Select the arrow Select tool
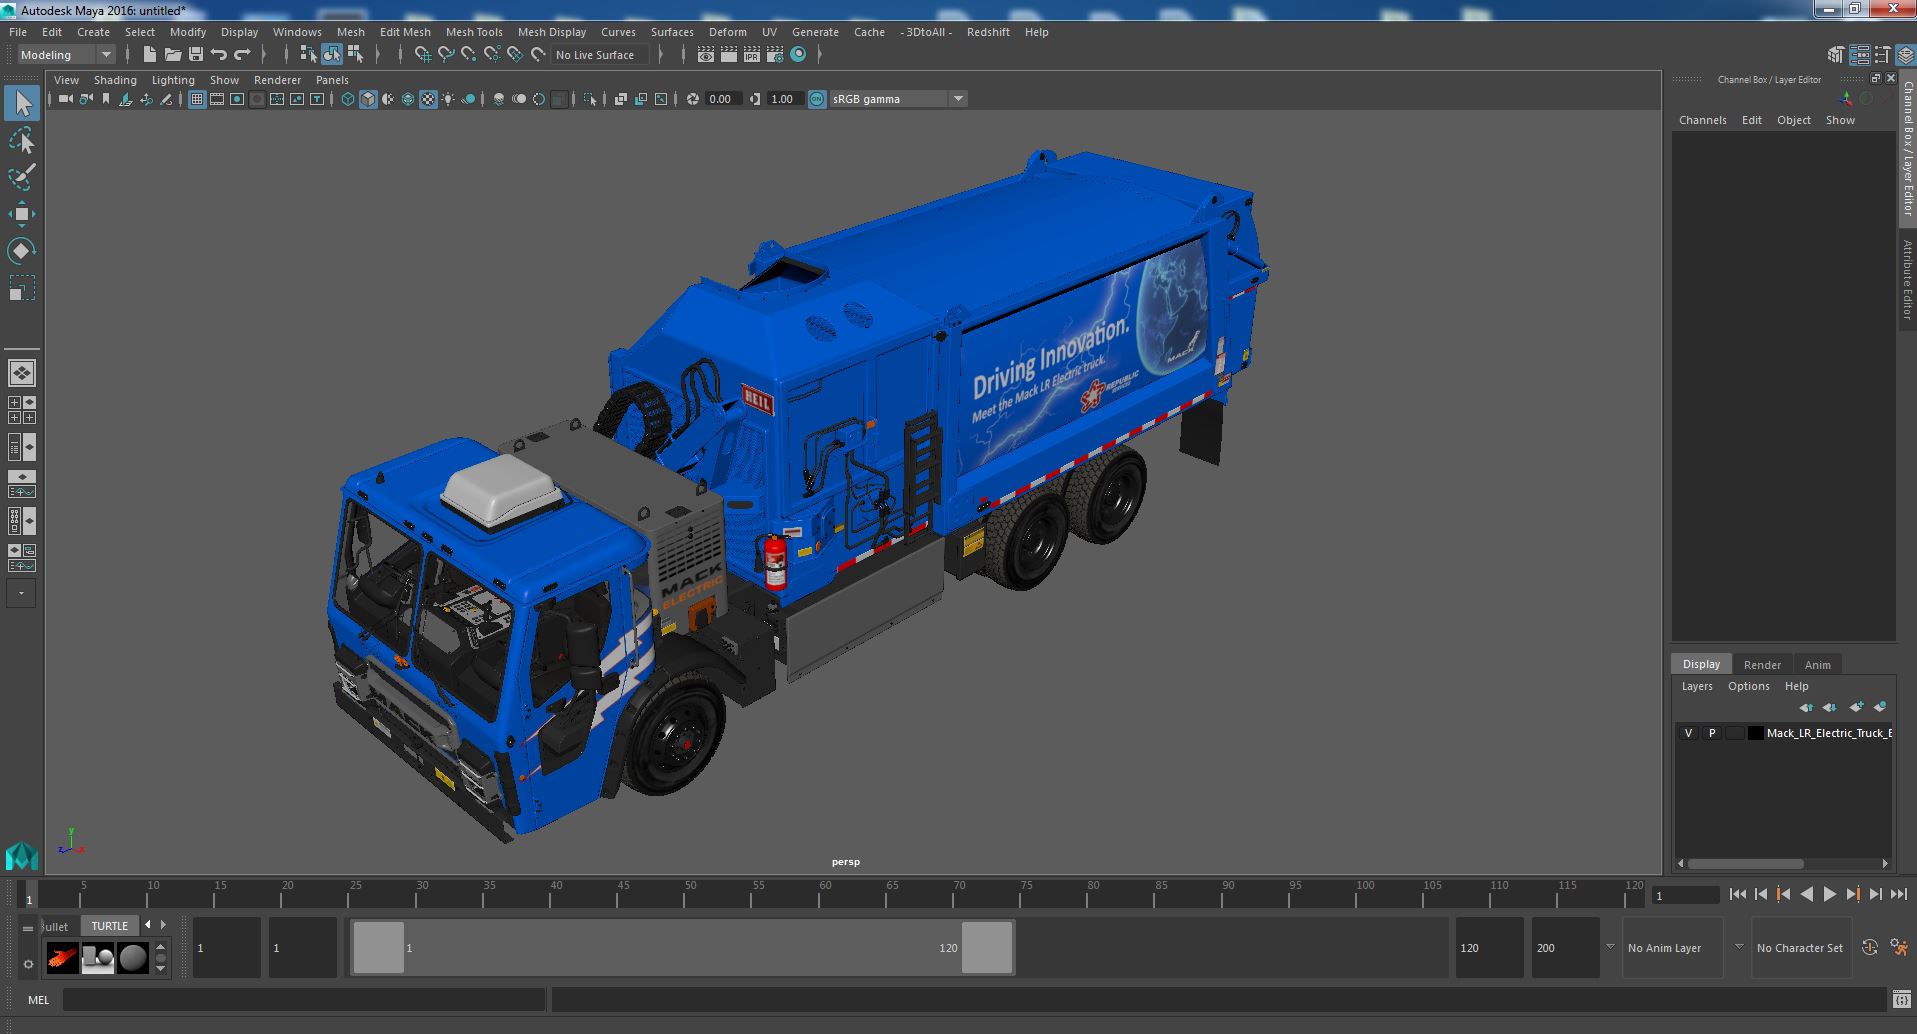Viewport: 1917px width, 1034px height. tap(22, 103)
